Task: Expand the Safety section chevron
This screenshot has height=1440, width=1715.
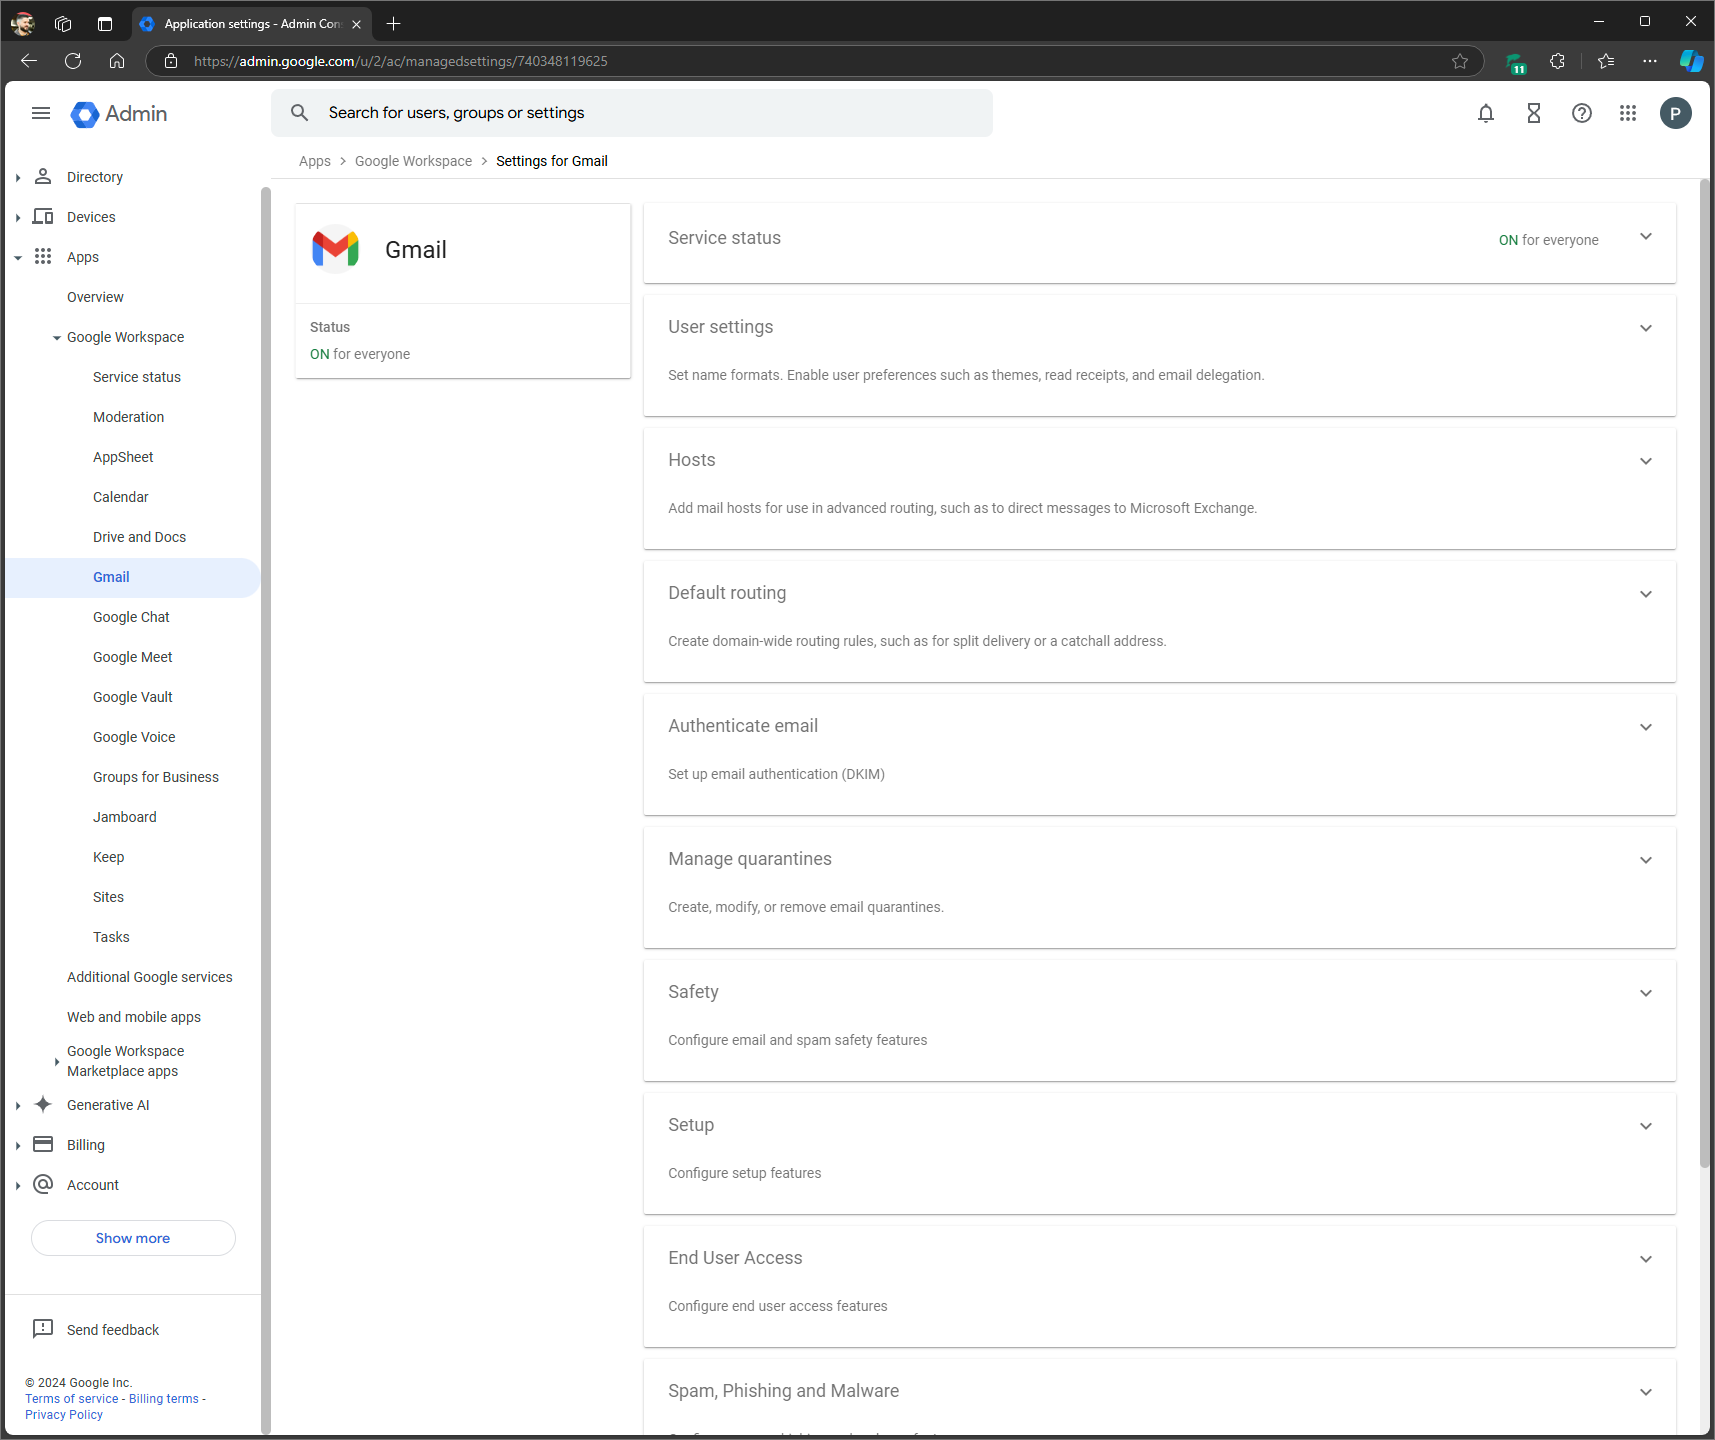Action: (1646, 993)
